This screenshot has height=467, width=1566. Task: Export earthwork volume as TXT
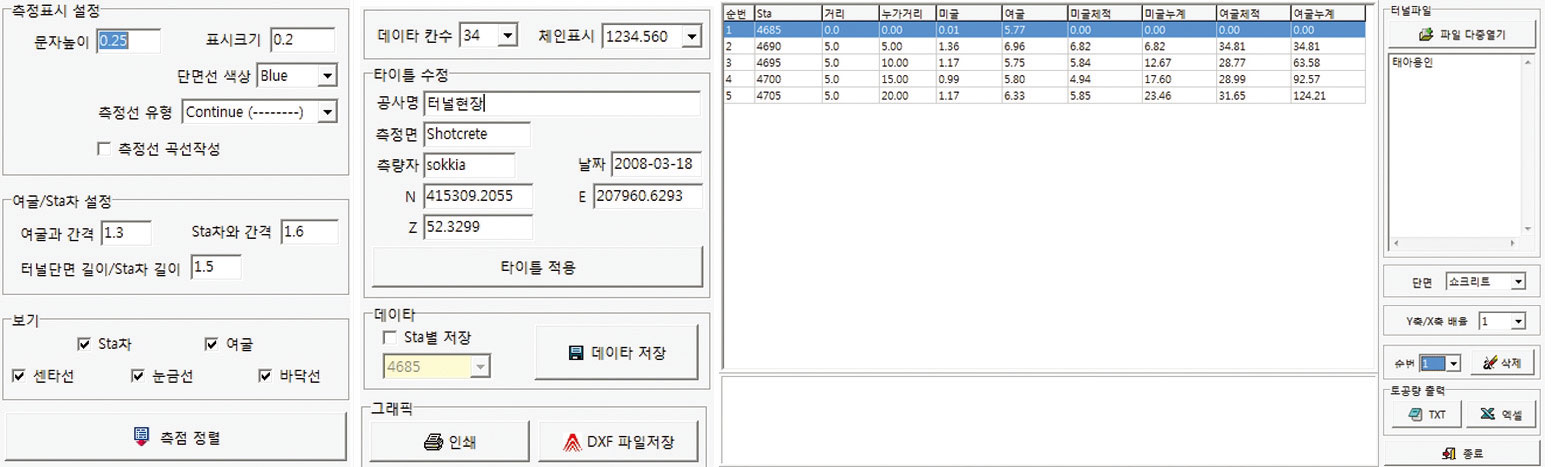pyautogui.click(x=1425, y=415)
